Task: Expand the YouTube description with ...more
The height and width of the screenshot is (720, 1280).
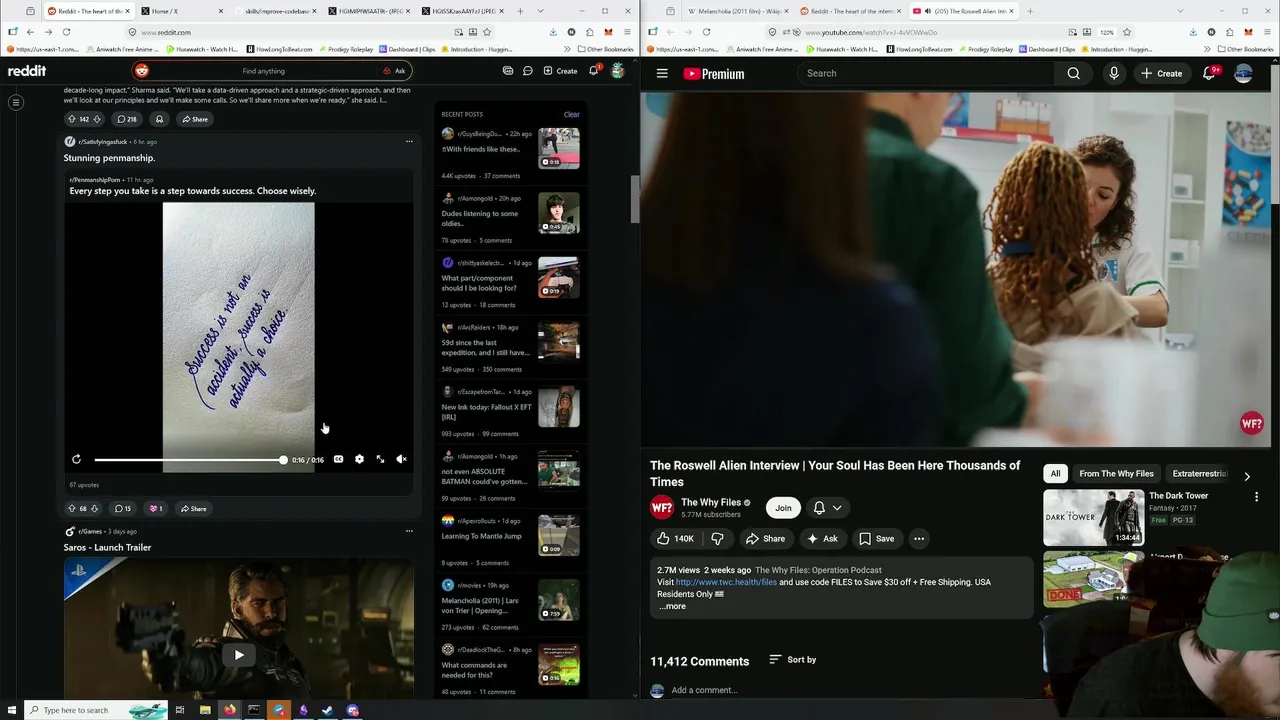Action: pyautogui.click(x=672, y=606)
